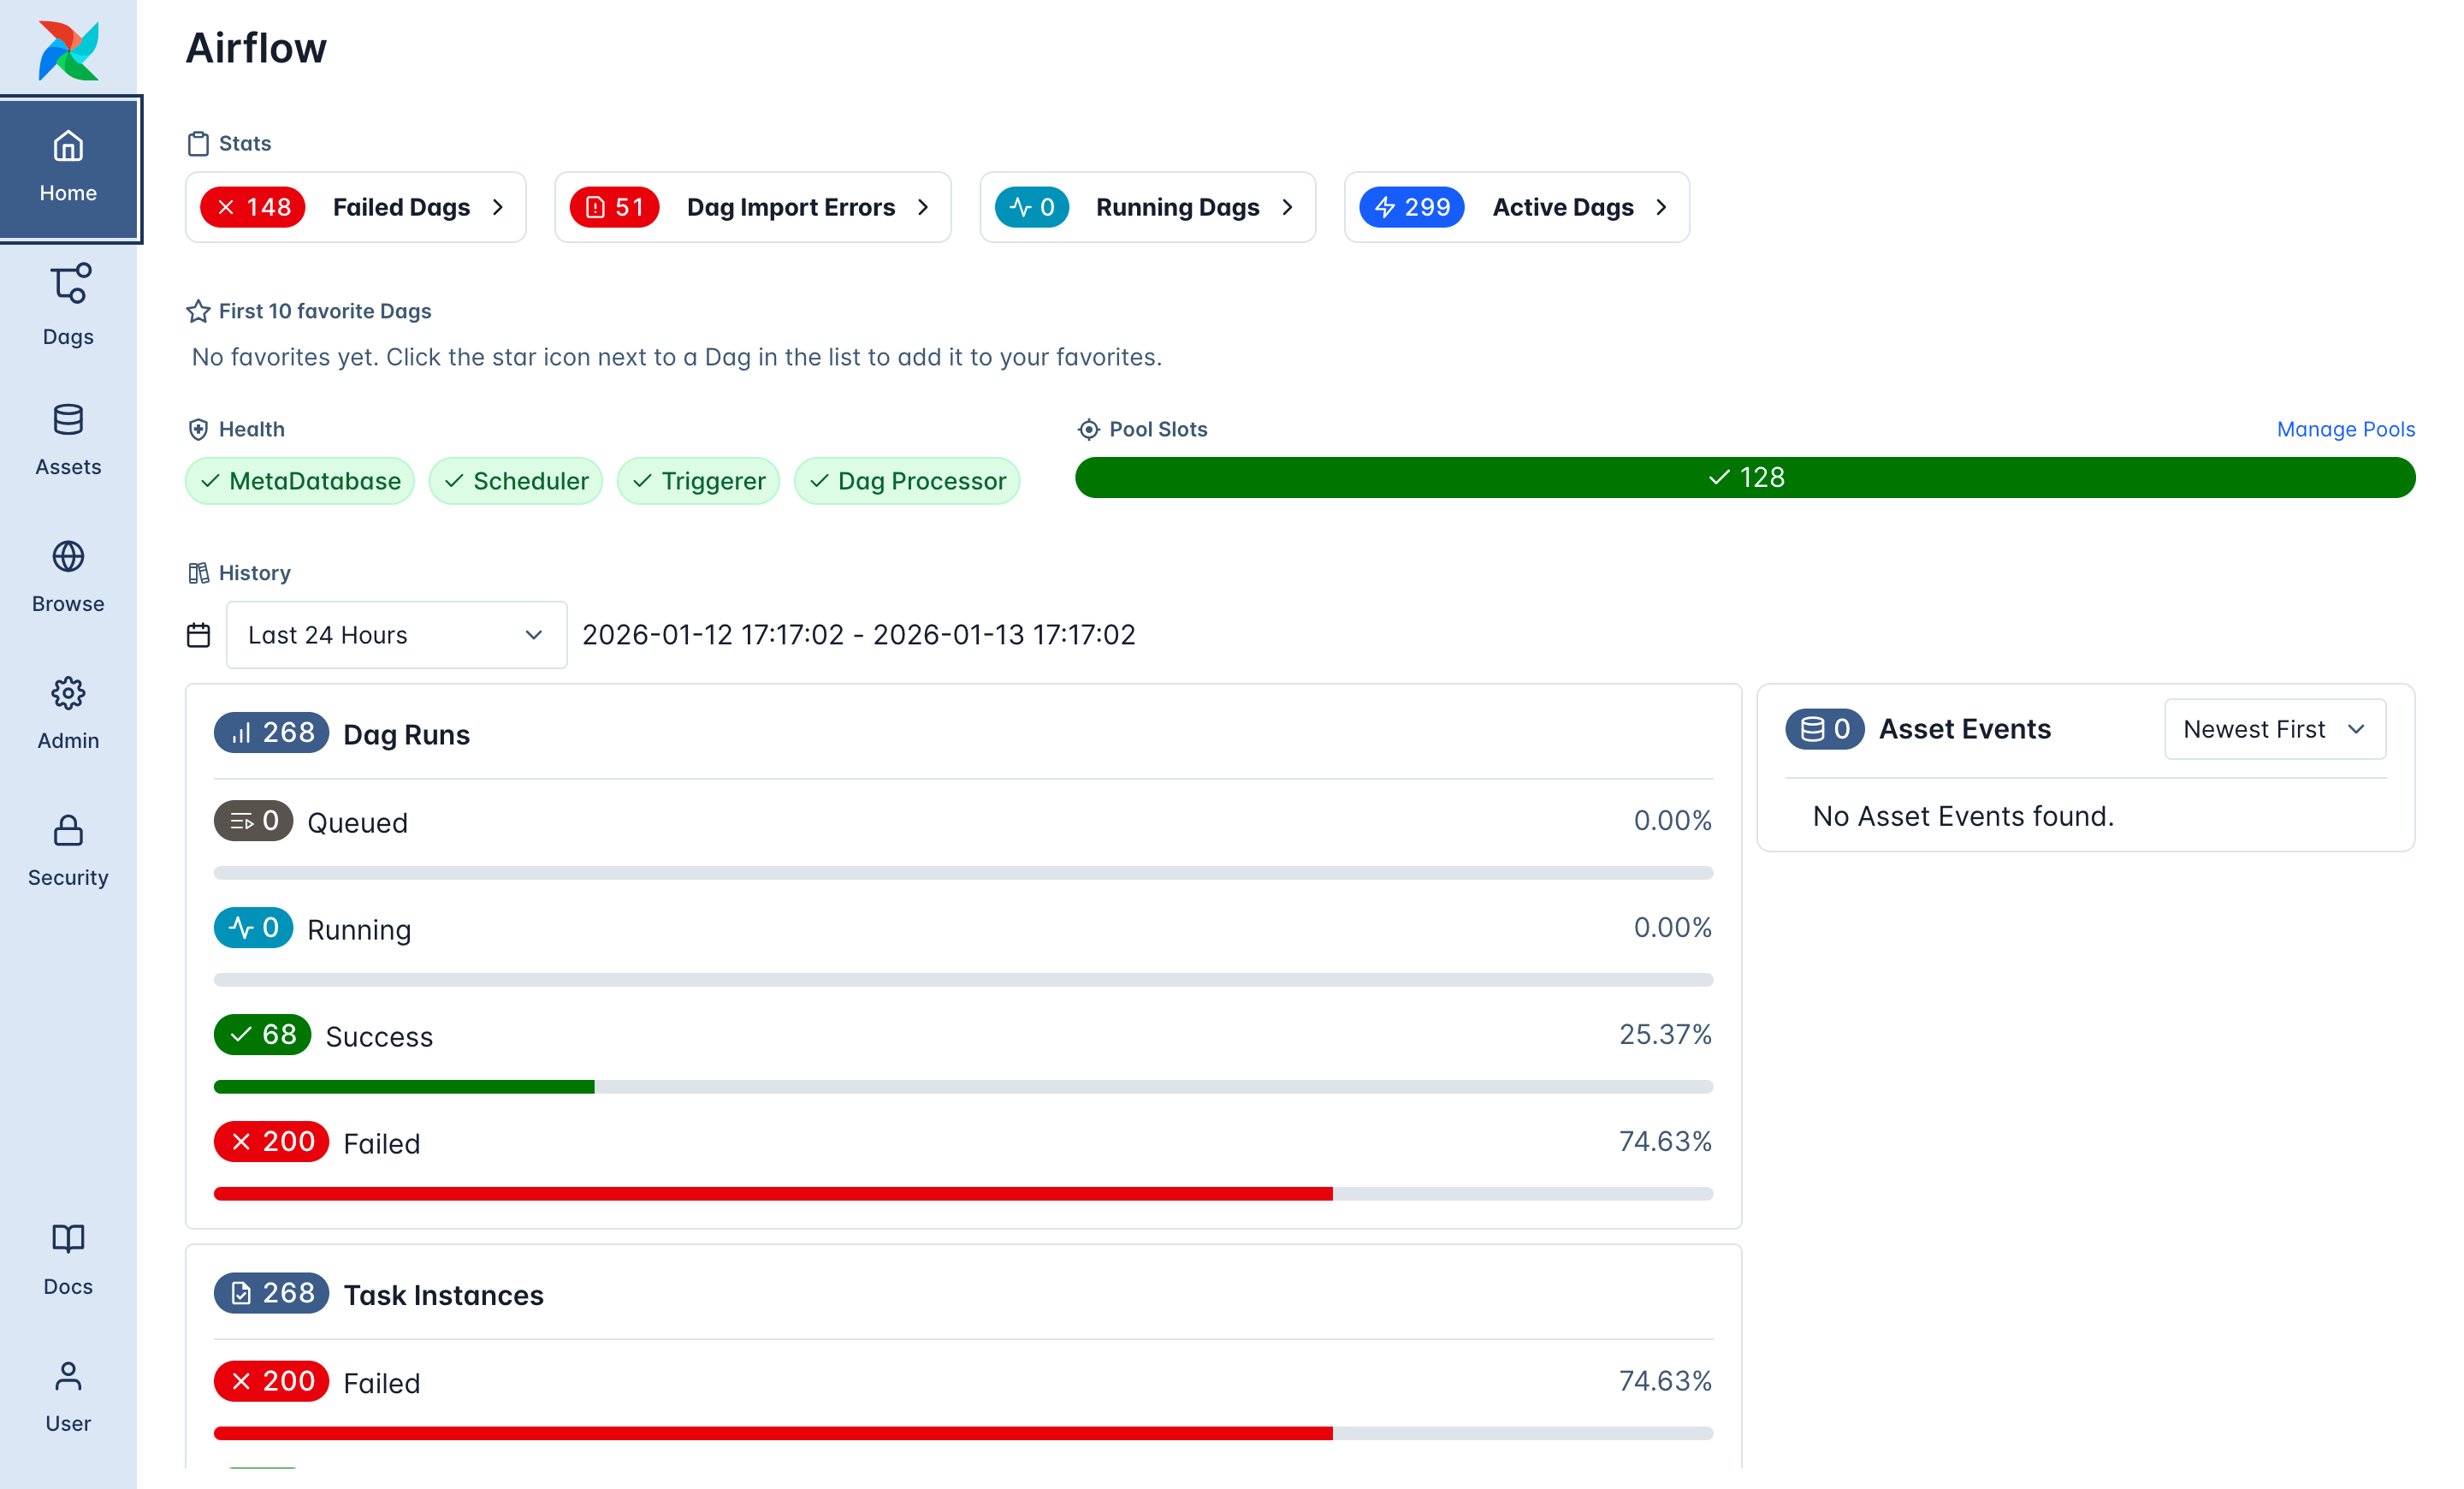
Task: Expand the Active Dags chevron arrow
Action: [1662, 207]
